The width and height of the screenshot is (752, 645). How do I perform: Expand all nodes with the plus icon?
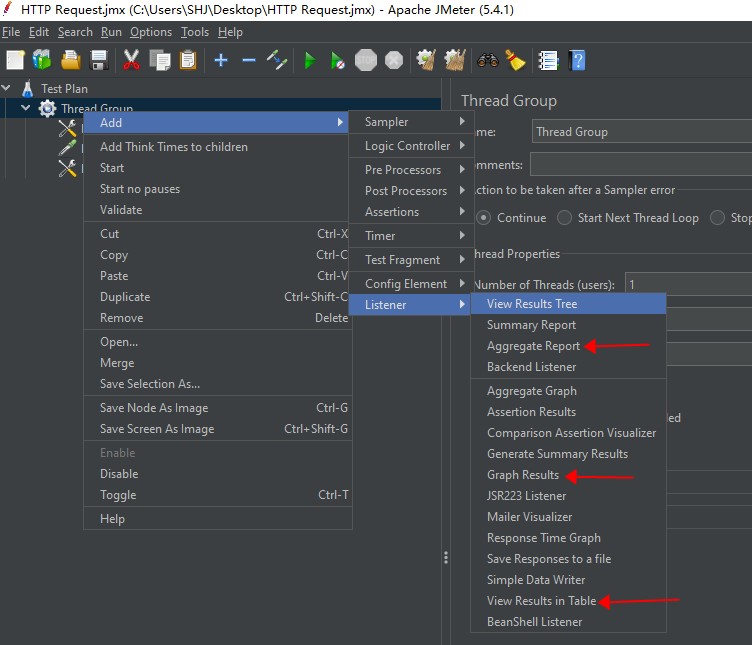(x=221, y=60)
